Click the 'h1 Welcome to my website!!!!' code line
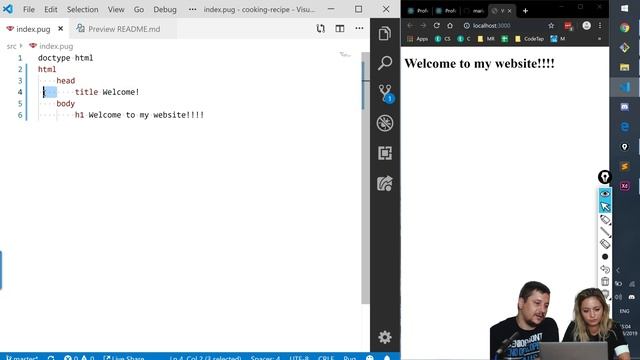The image size is (640, 360). click(139, 115)
